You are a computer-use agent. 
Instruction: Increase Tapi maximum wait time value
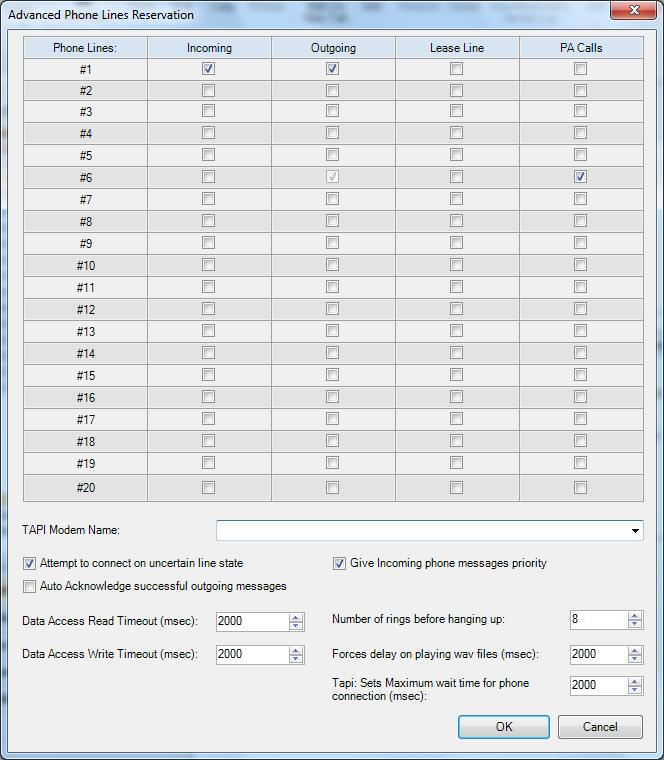(636, 681)
